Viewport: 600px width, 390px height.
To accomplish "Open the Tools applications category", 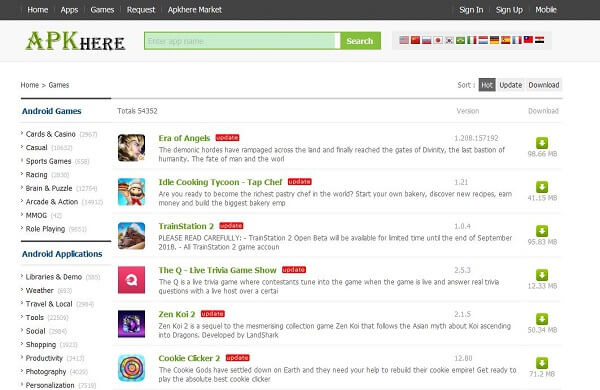I will (34, 317).
